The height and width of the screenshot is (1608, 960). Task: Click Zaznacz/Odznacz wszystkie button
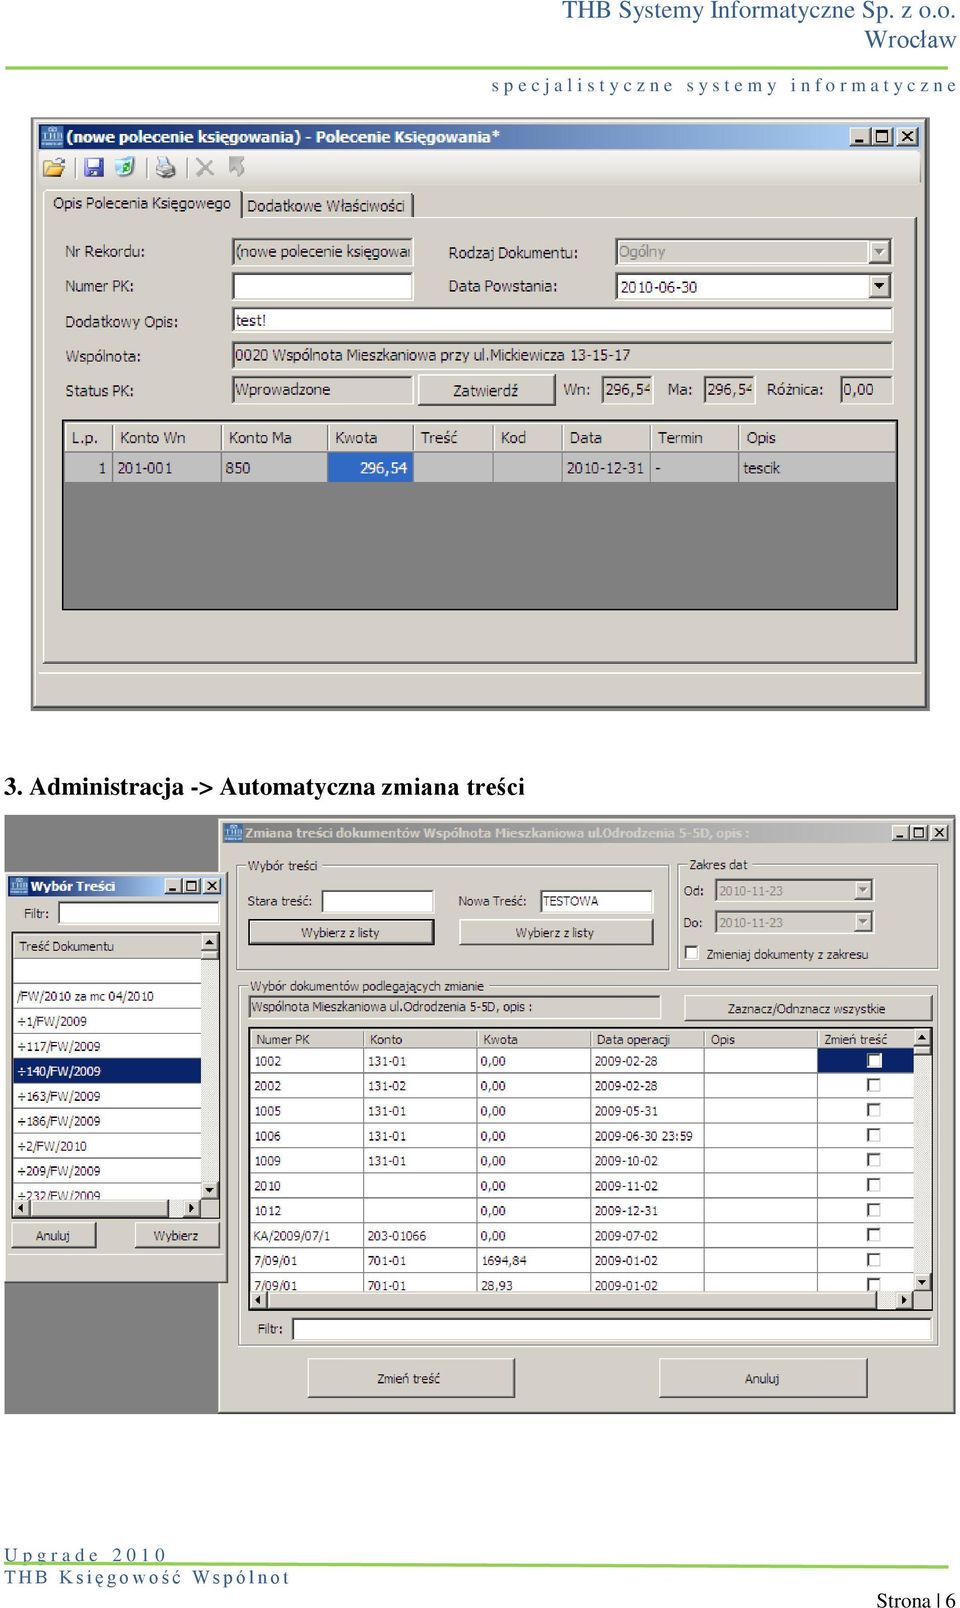pos(807,1008)
